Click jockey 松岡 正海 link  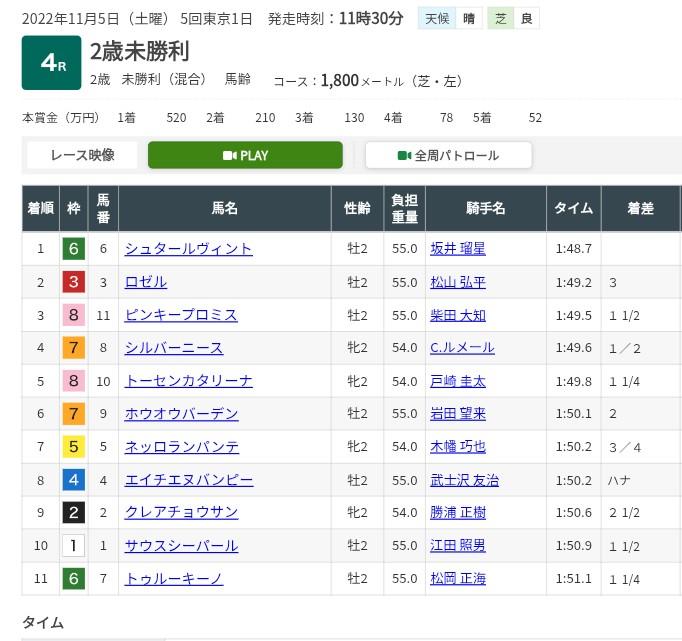coord(457,579)
